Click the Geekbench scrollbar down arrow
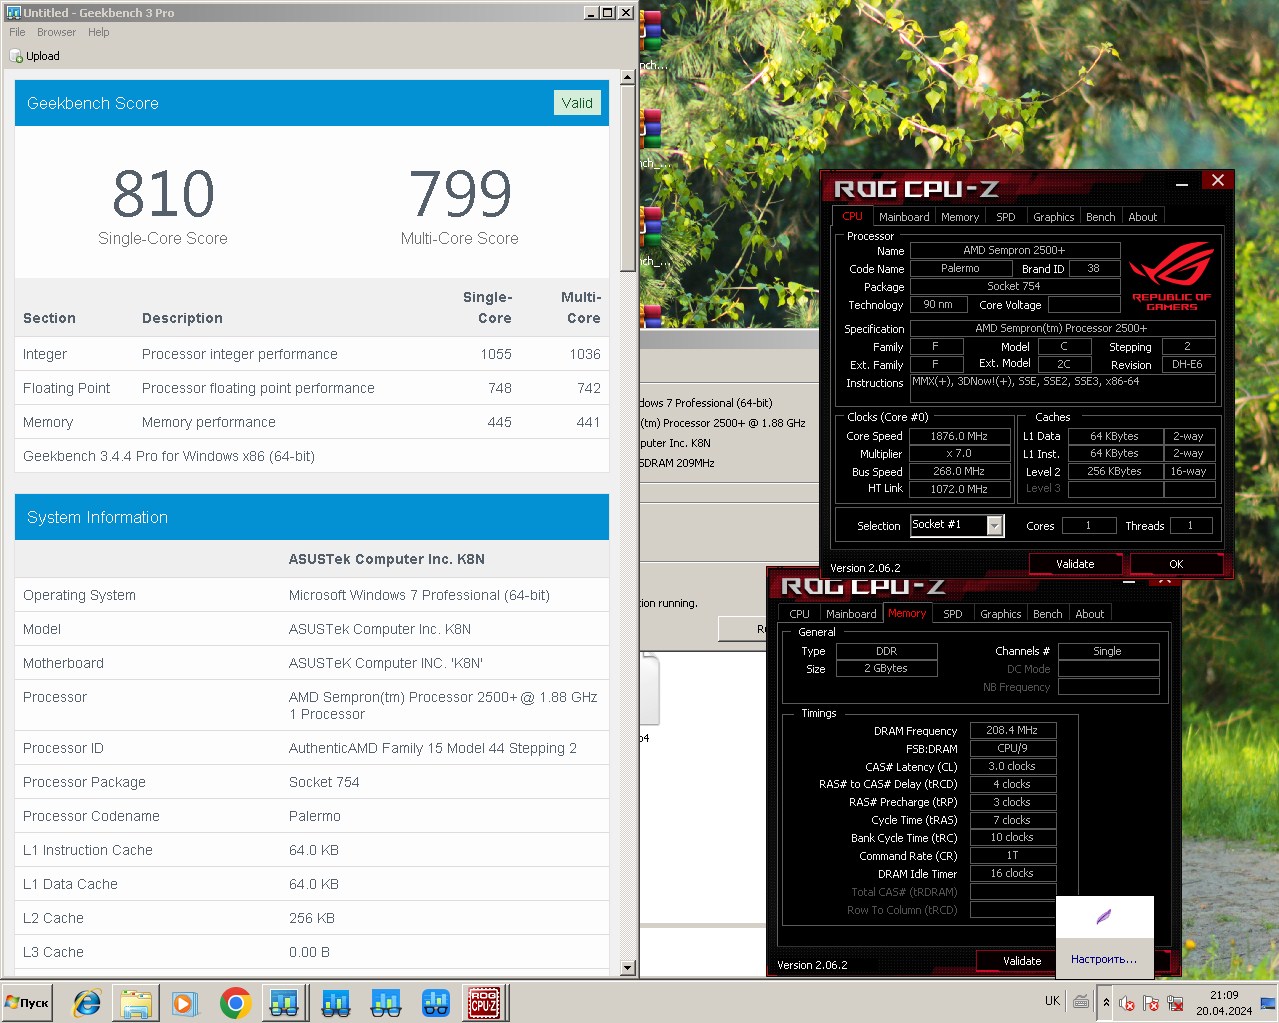 [x=628, y=968]
